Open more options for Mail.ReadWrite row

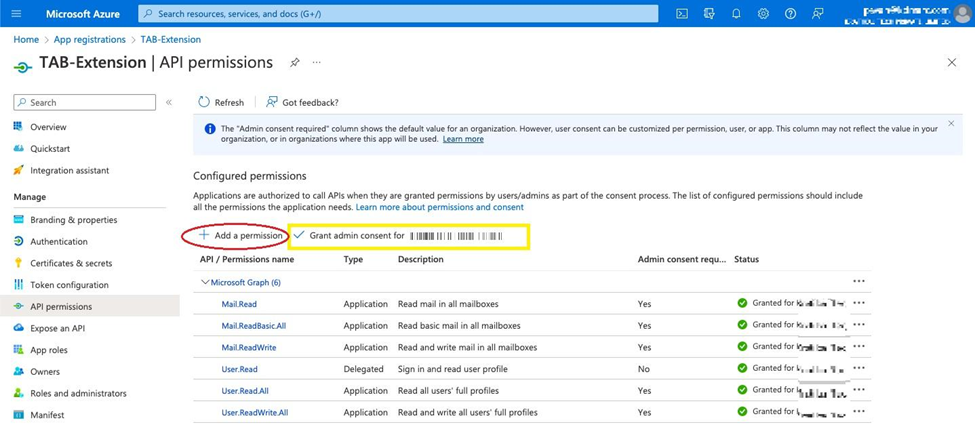859,346
